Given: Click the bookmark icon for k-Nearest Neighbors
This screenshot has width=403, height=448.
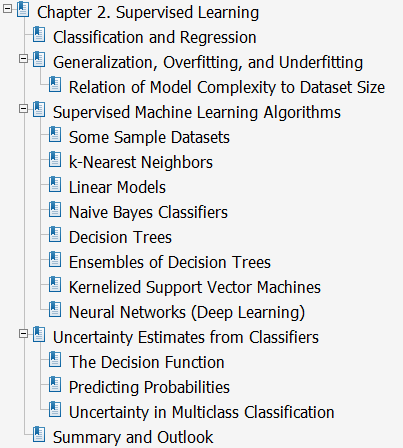Looking at the screenshot, I should coord(55,160).
